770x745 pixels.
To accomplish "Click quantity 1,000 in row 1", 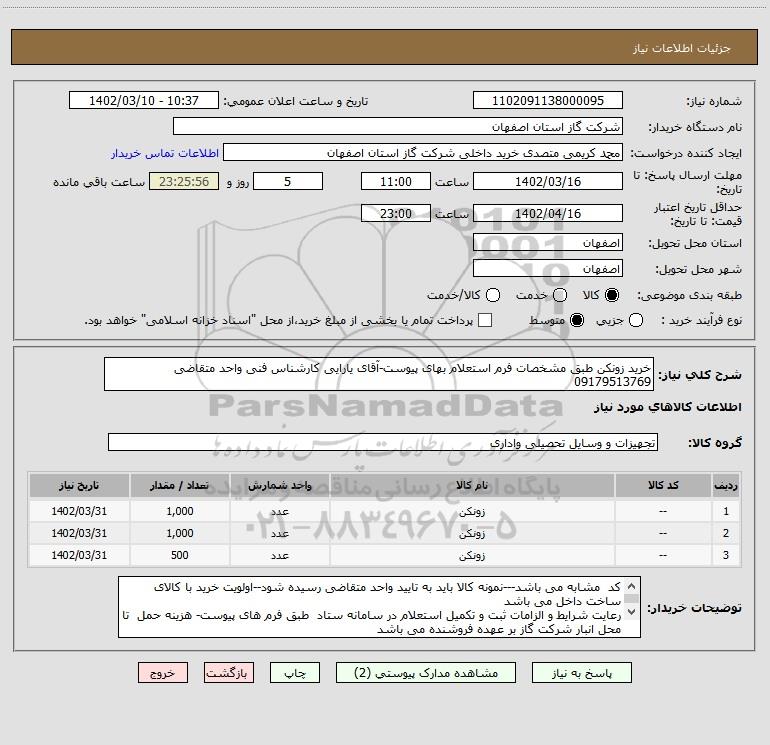I will coord(180,511).
